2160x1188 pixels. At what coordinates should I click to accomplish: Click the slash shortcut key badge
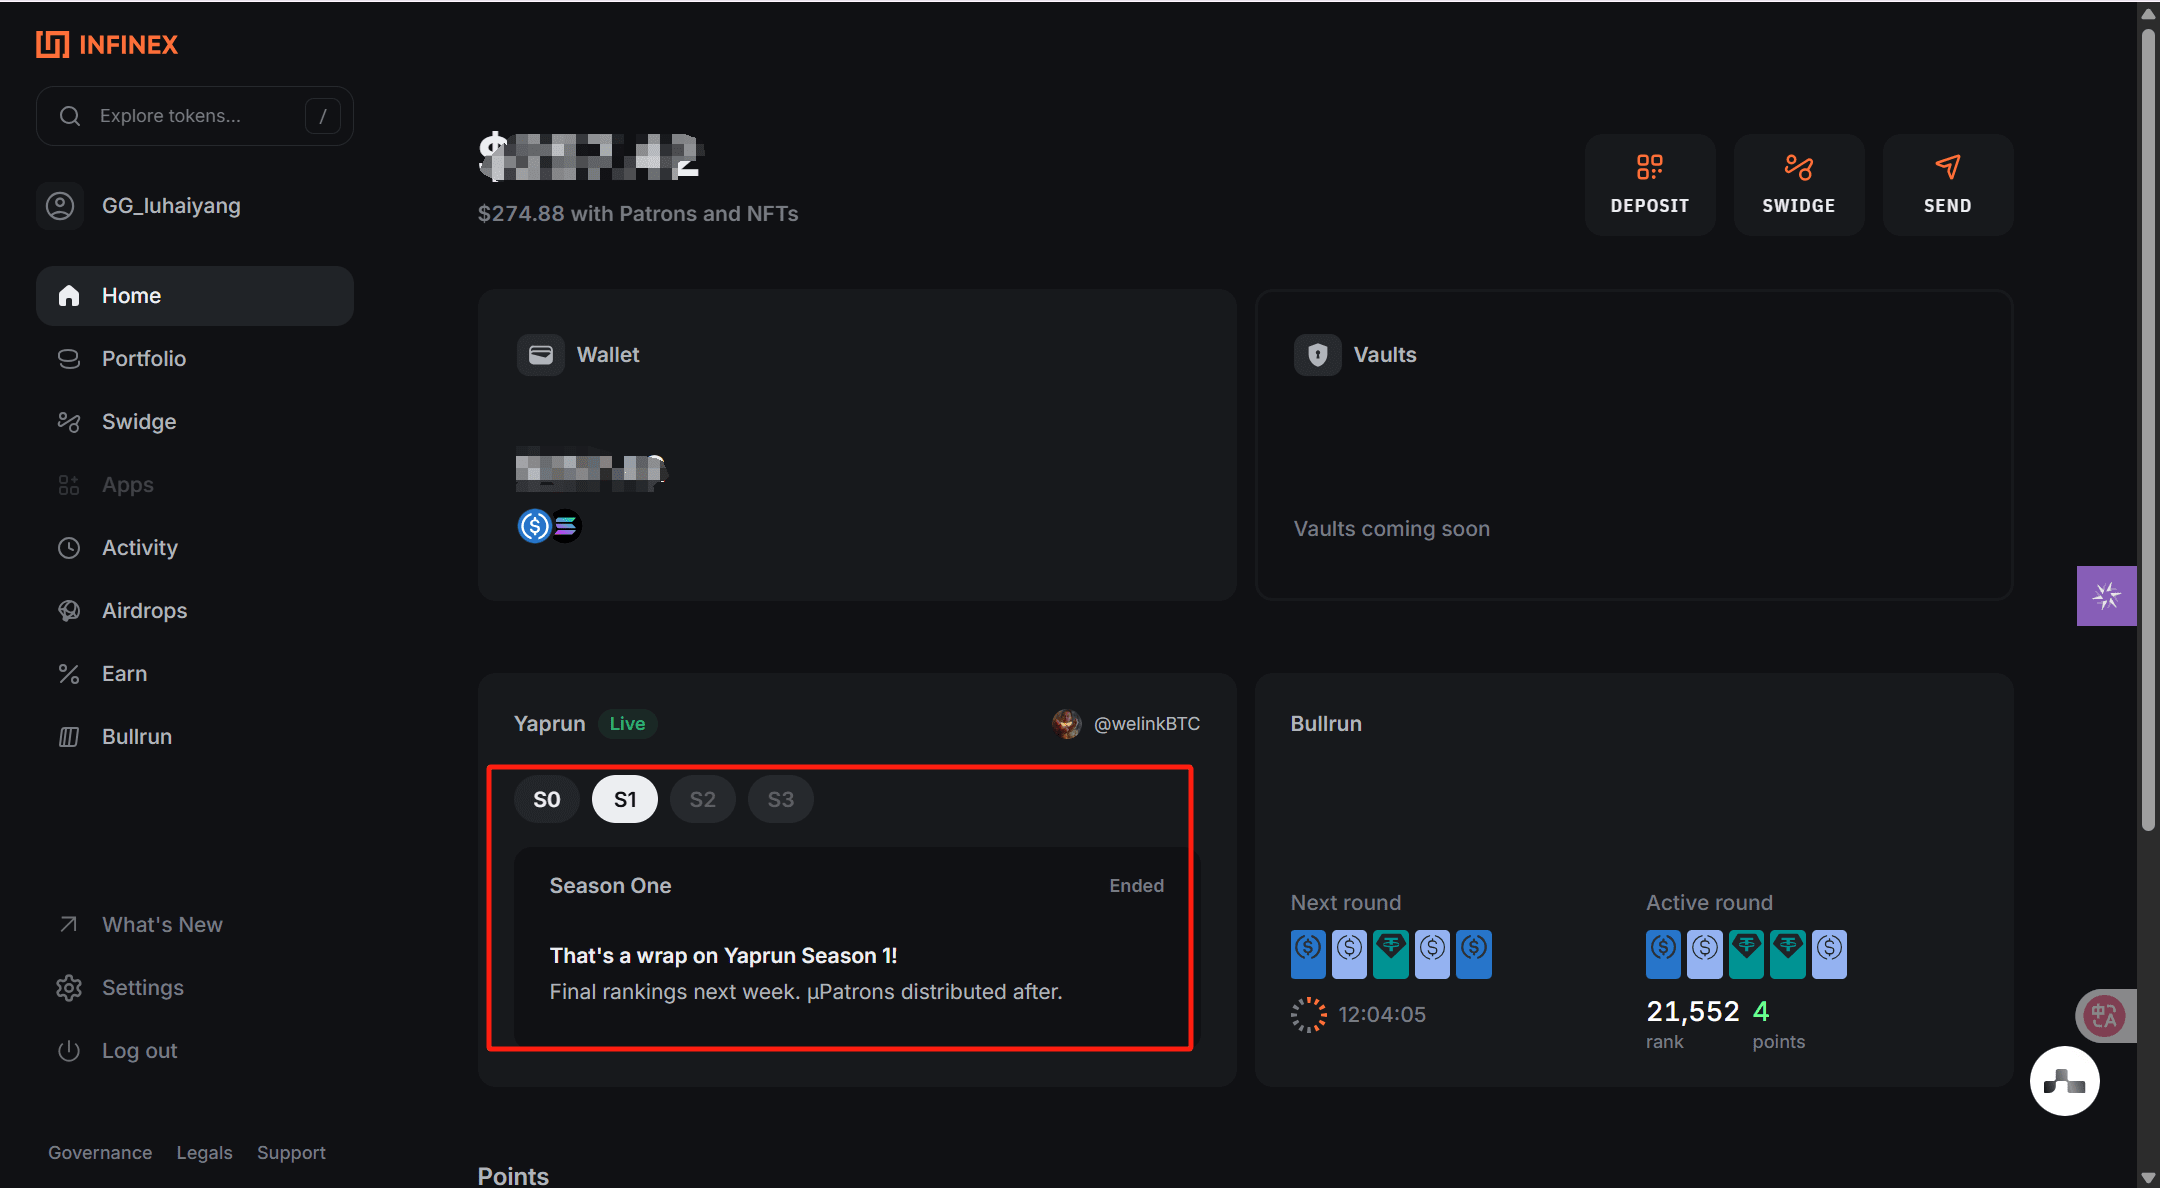pos(322,116)
